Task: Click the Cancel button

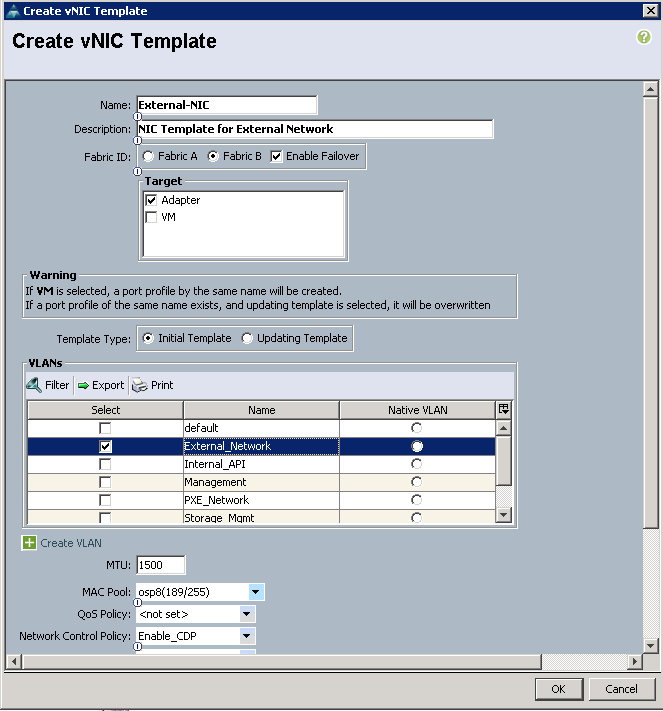Action: pyautogui.click(x=622, y=689)
